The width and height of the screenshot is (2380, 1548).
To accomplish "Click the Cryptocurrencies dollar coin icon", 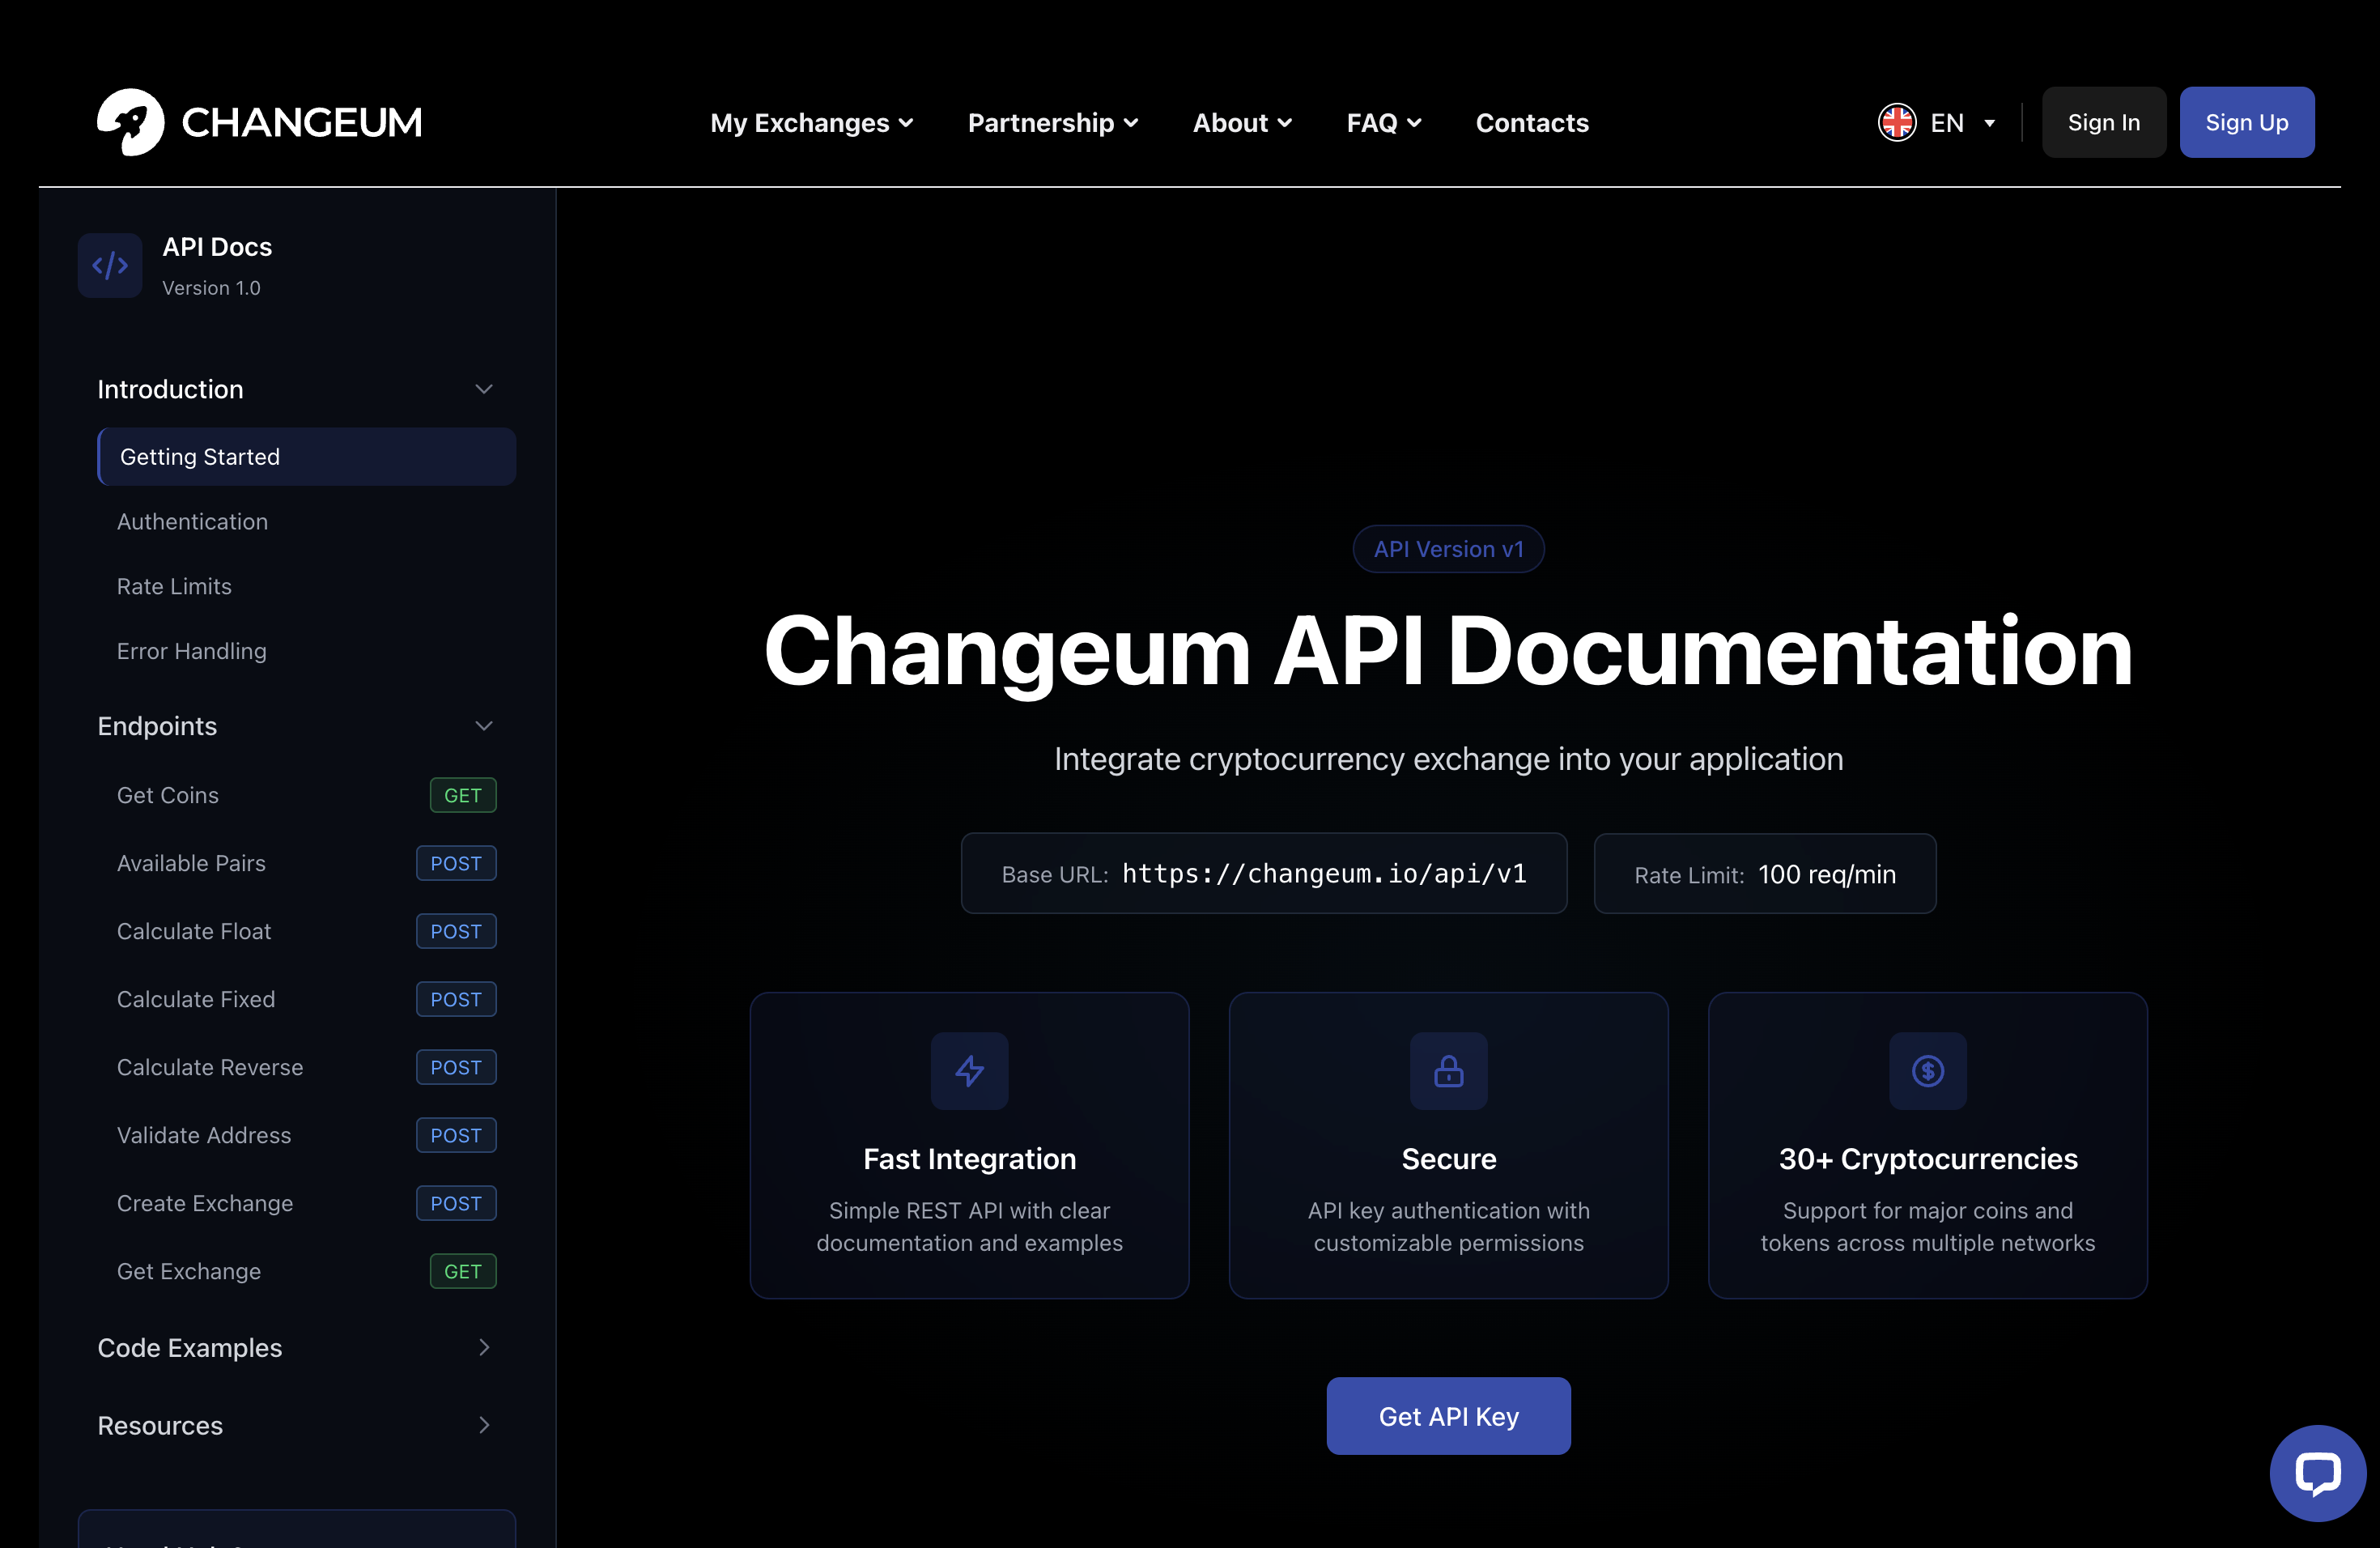I will (x=1927, y=1071).
